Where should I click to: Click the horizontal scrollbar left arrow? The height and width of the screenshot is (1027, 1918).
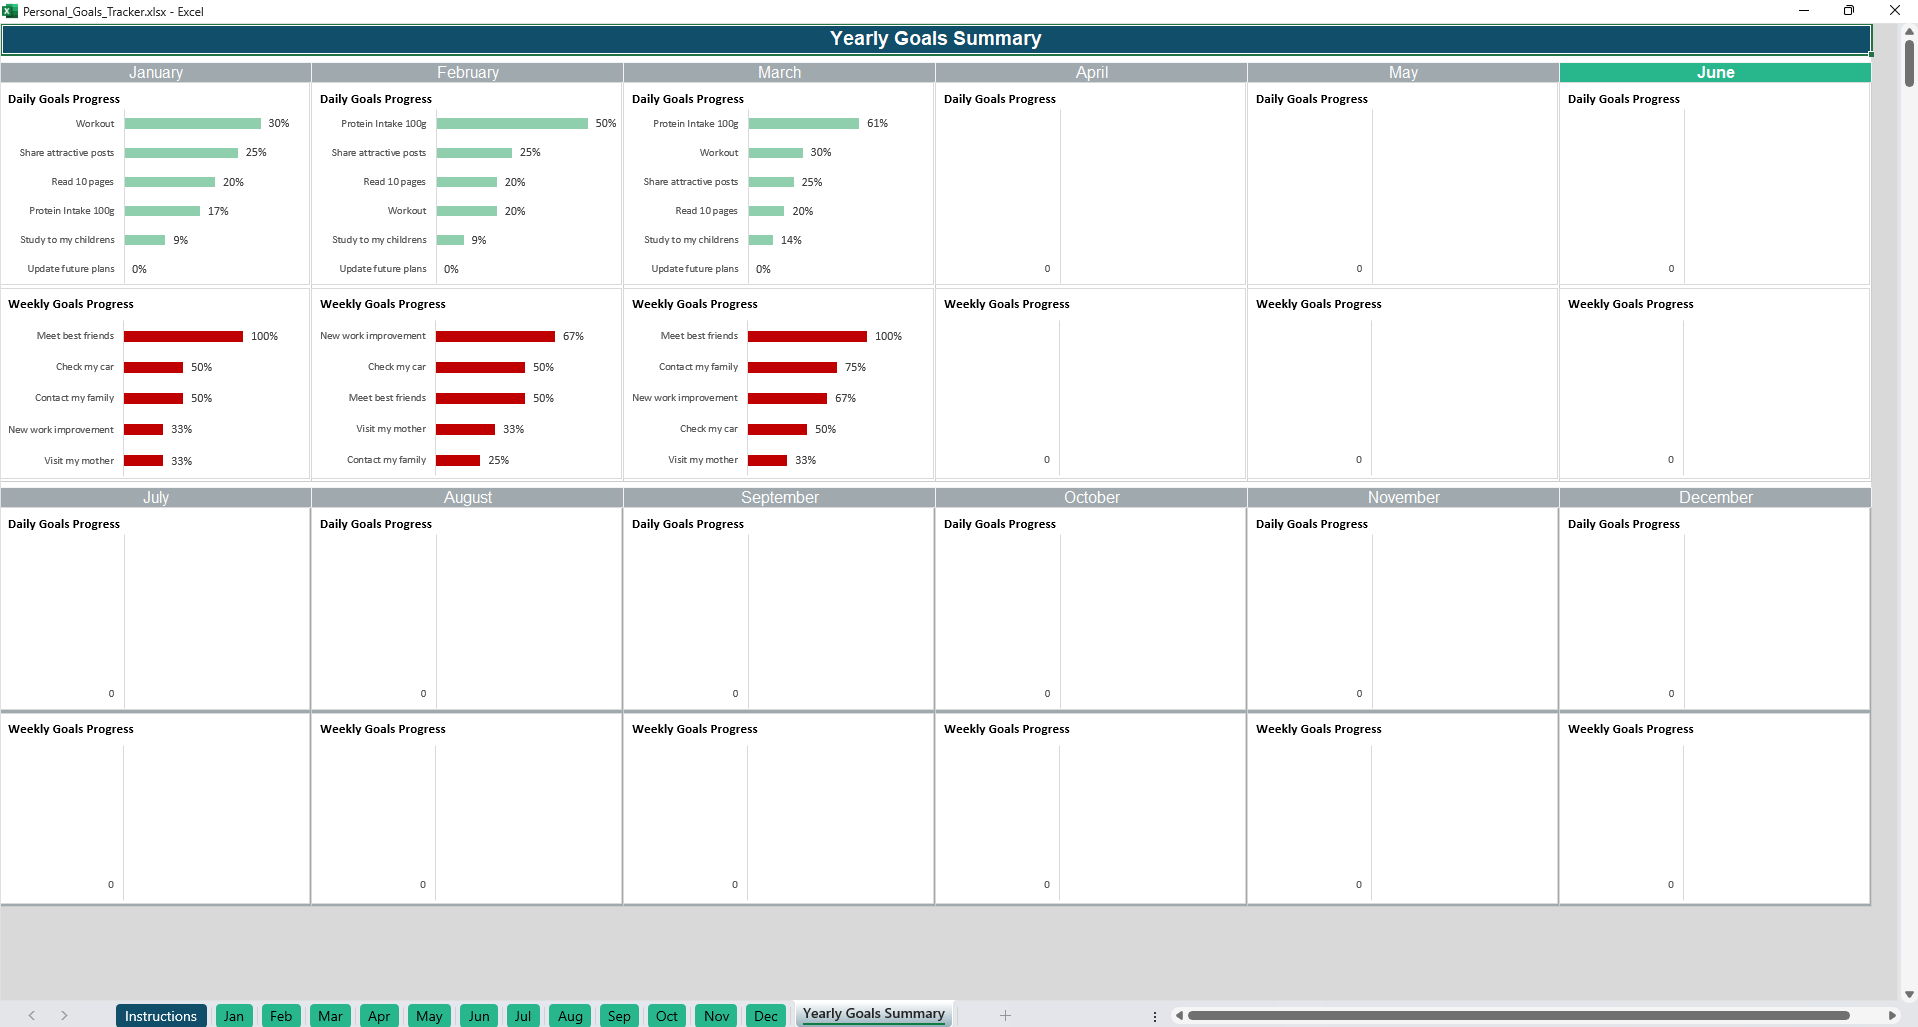click(1180, 1015)
